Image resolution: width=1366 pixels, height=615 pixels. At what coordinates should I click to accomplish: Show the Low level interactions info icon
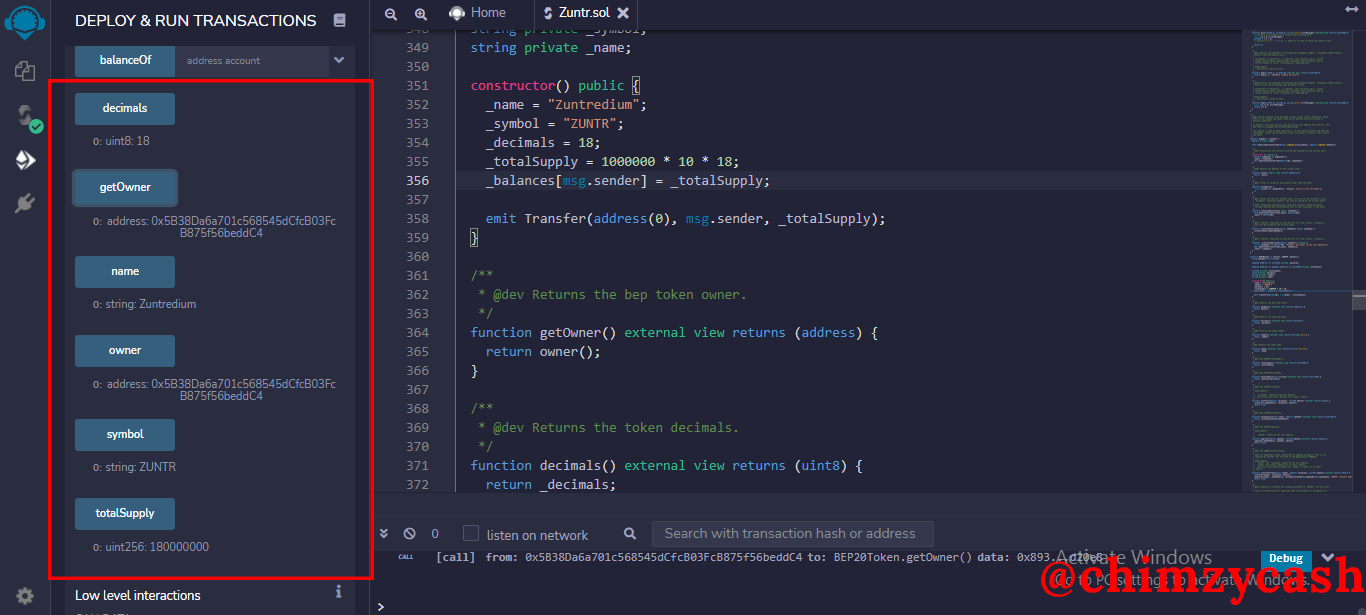[339, 592]
